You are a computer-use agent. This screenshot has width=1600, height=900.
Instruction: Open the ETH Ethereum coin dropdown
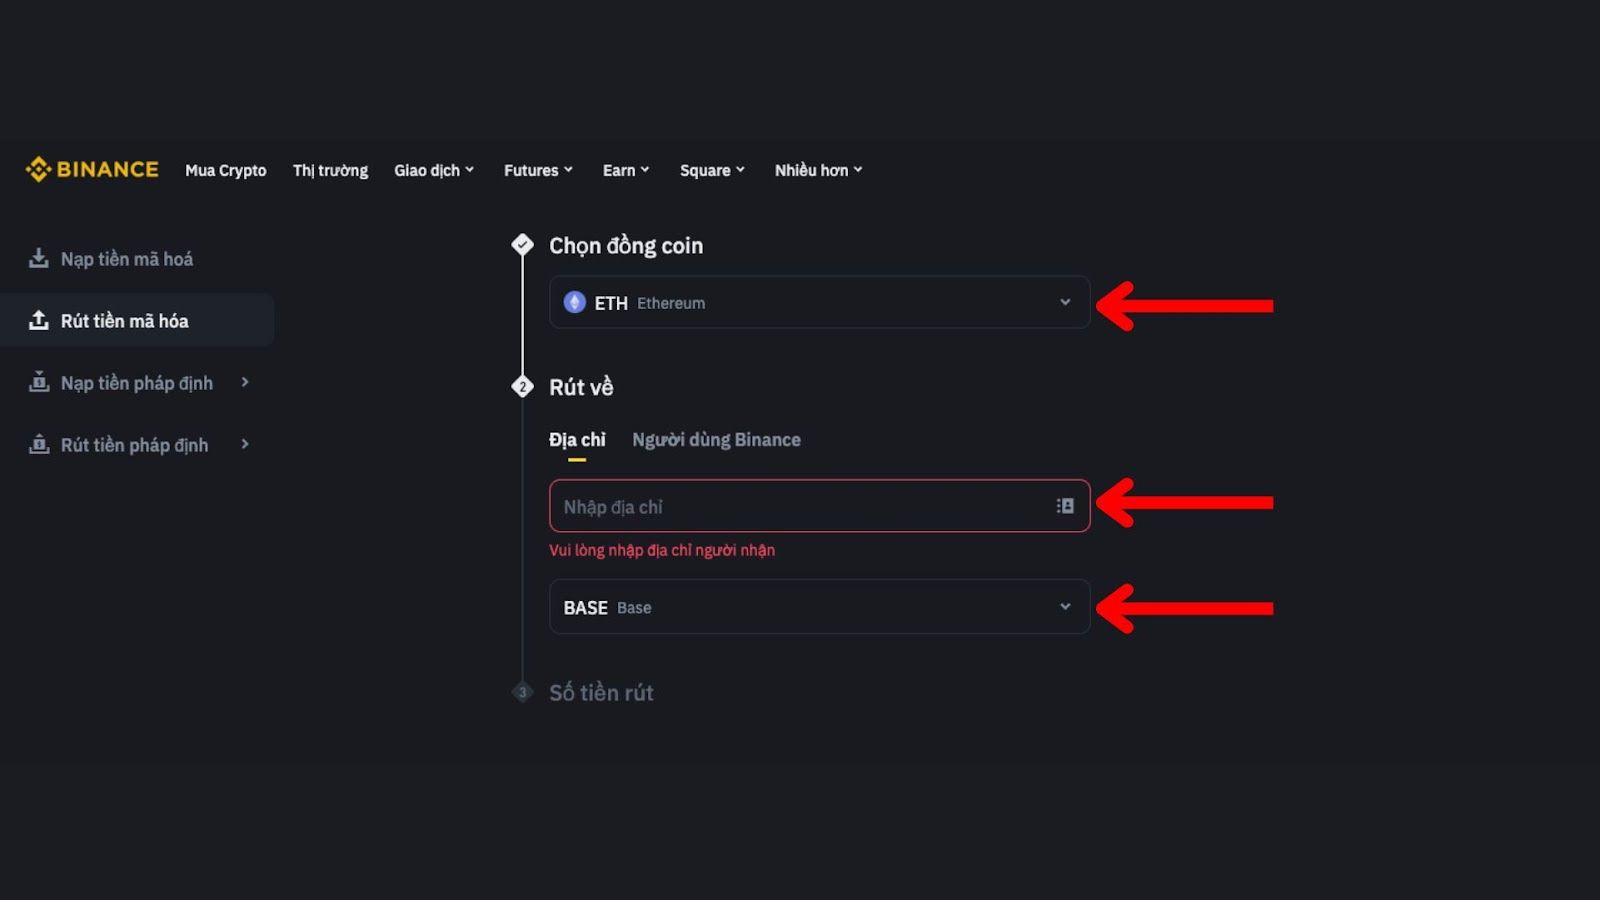click(x=819, y=302)
